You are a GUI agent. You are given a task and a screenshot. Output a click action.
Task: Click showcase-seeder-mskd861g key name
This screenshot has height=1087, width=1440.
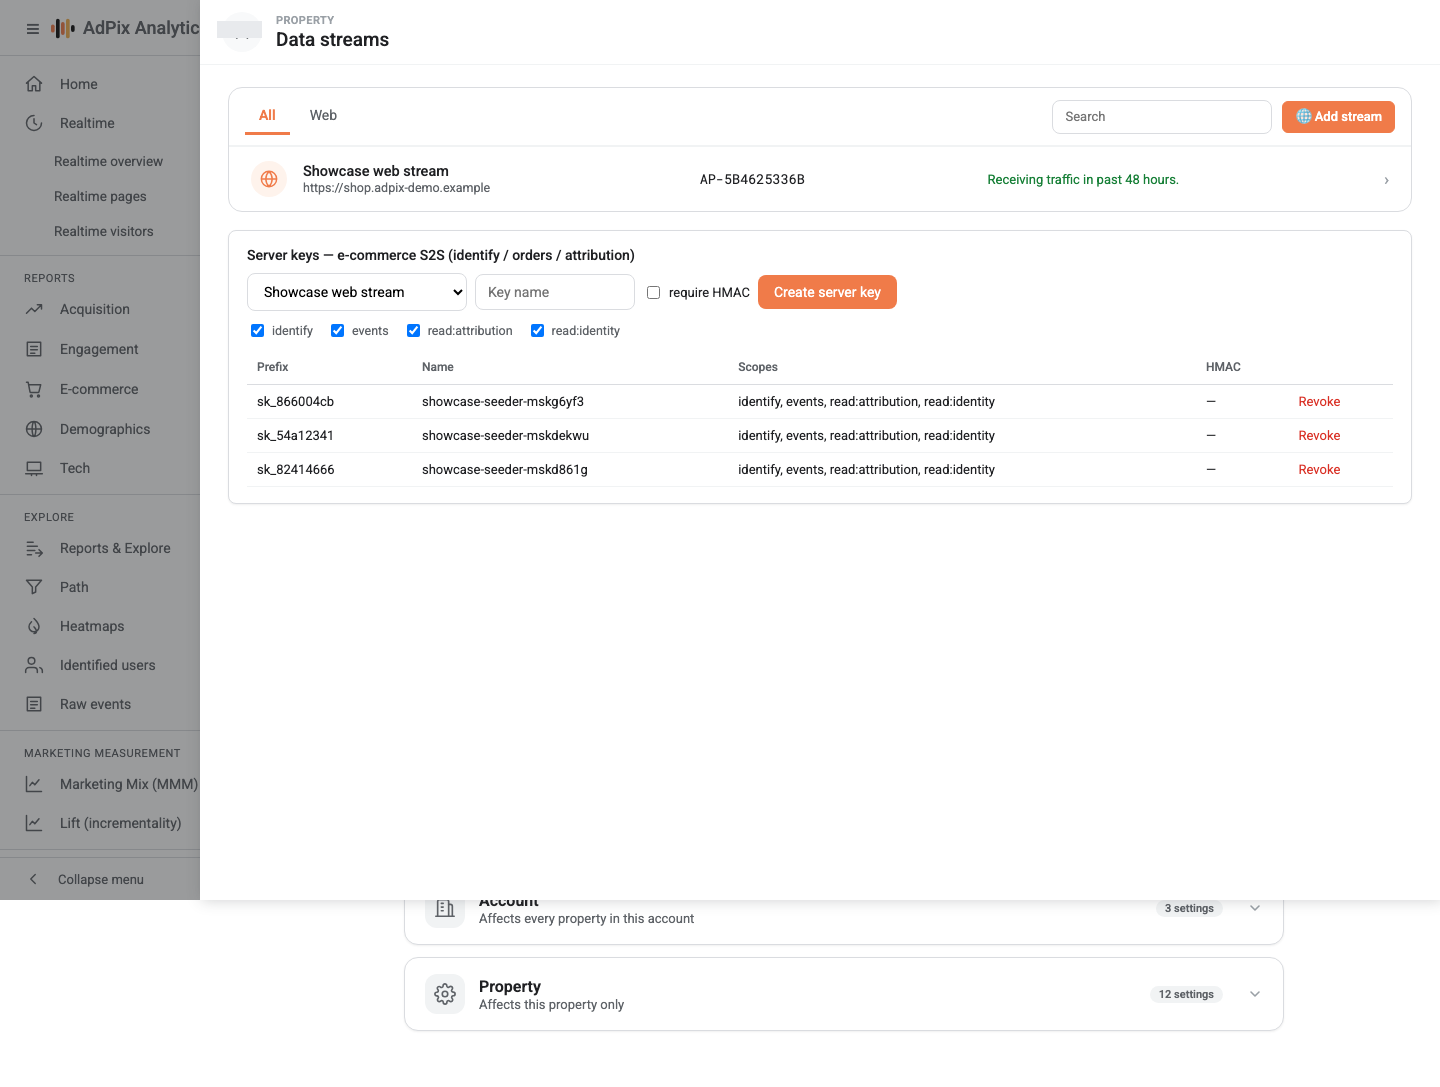click(505, 470)
